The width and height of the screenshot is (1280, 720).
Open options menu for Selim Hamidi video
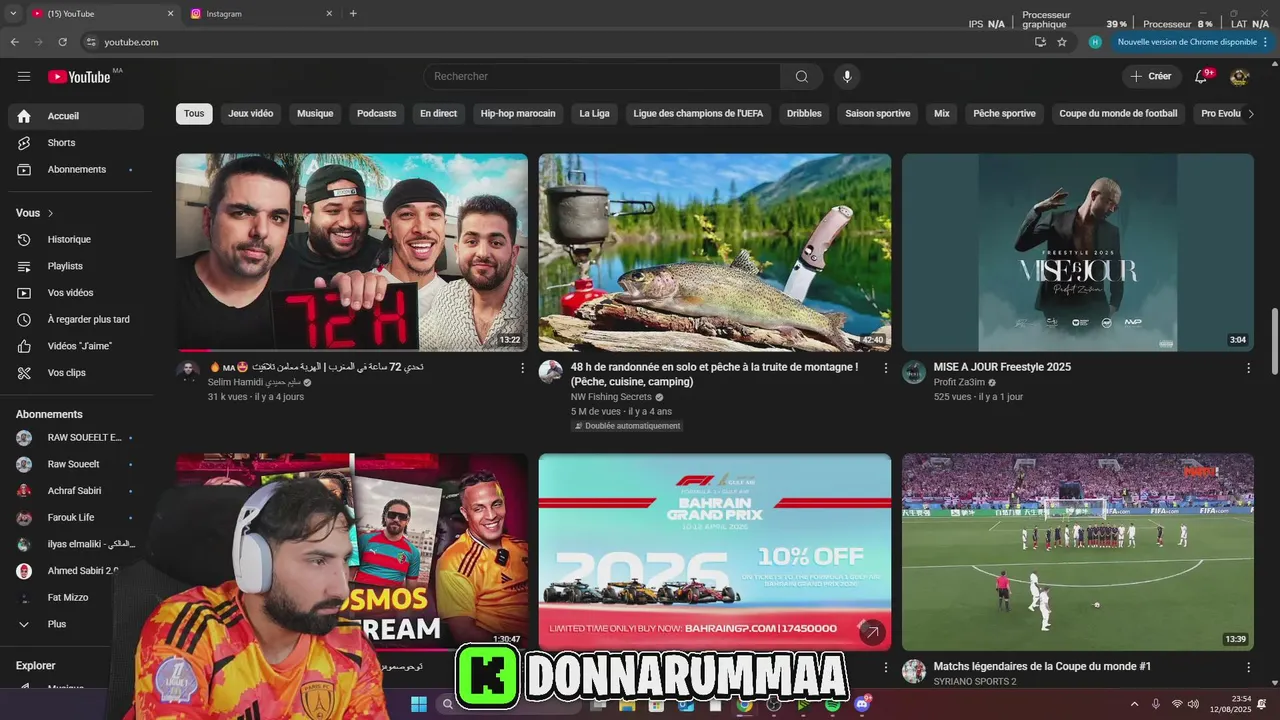tap(522, 368)
